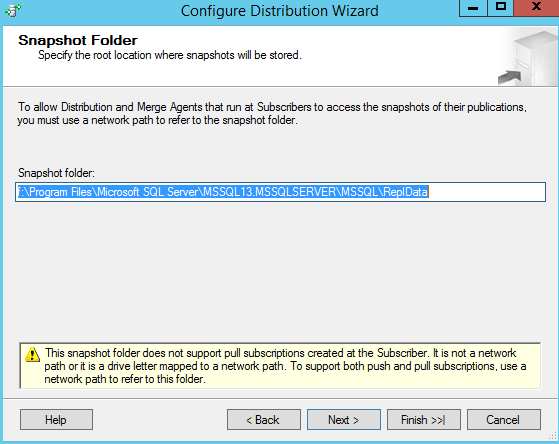Click the wizard icon in the title bar
559x444 pixels.
point(13,10)
